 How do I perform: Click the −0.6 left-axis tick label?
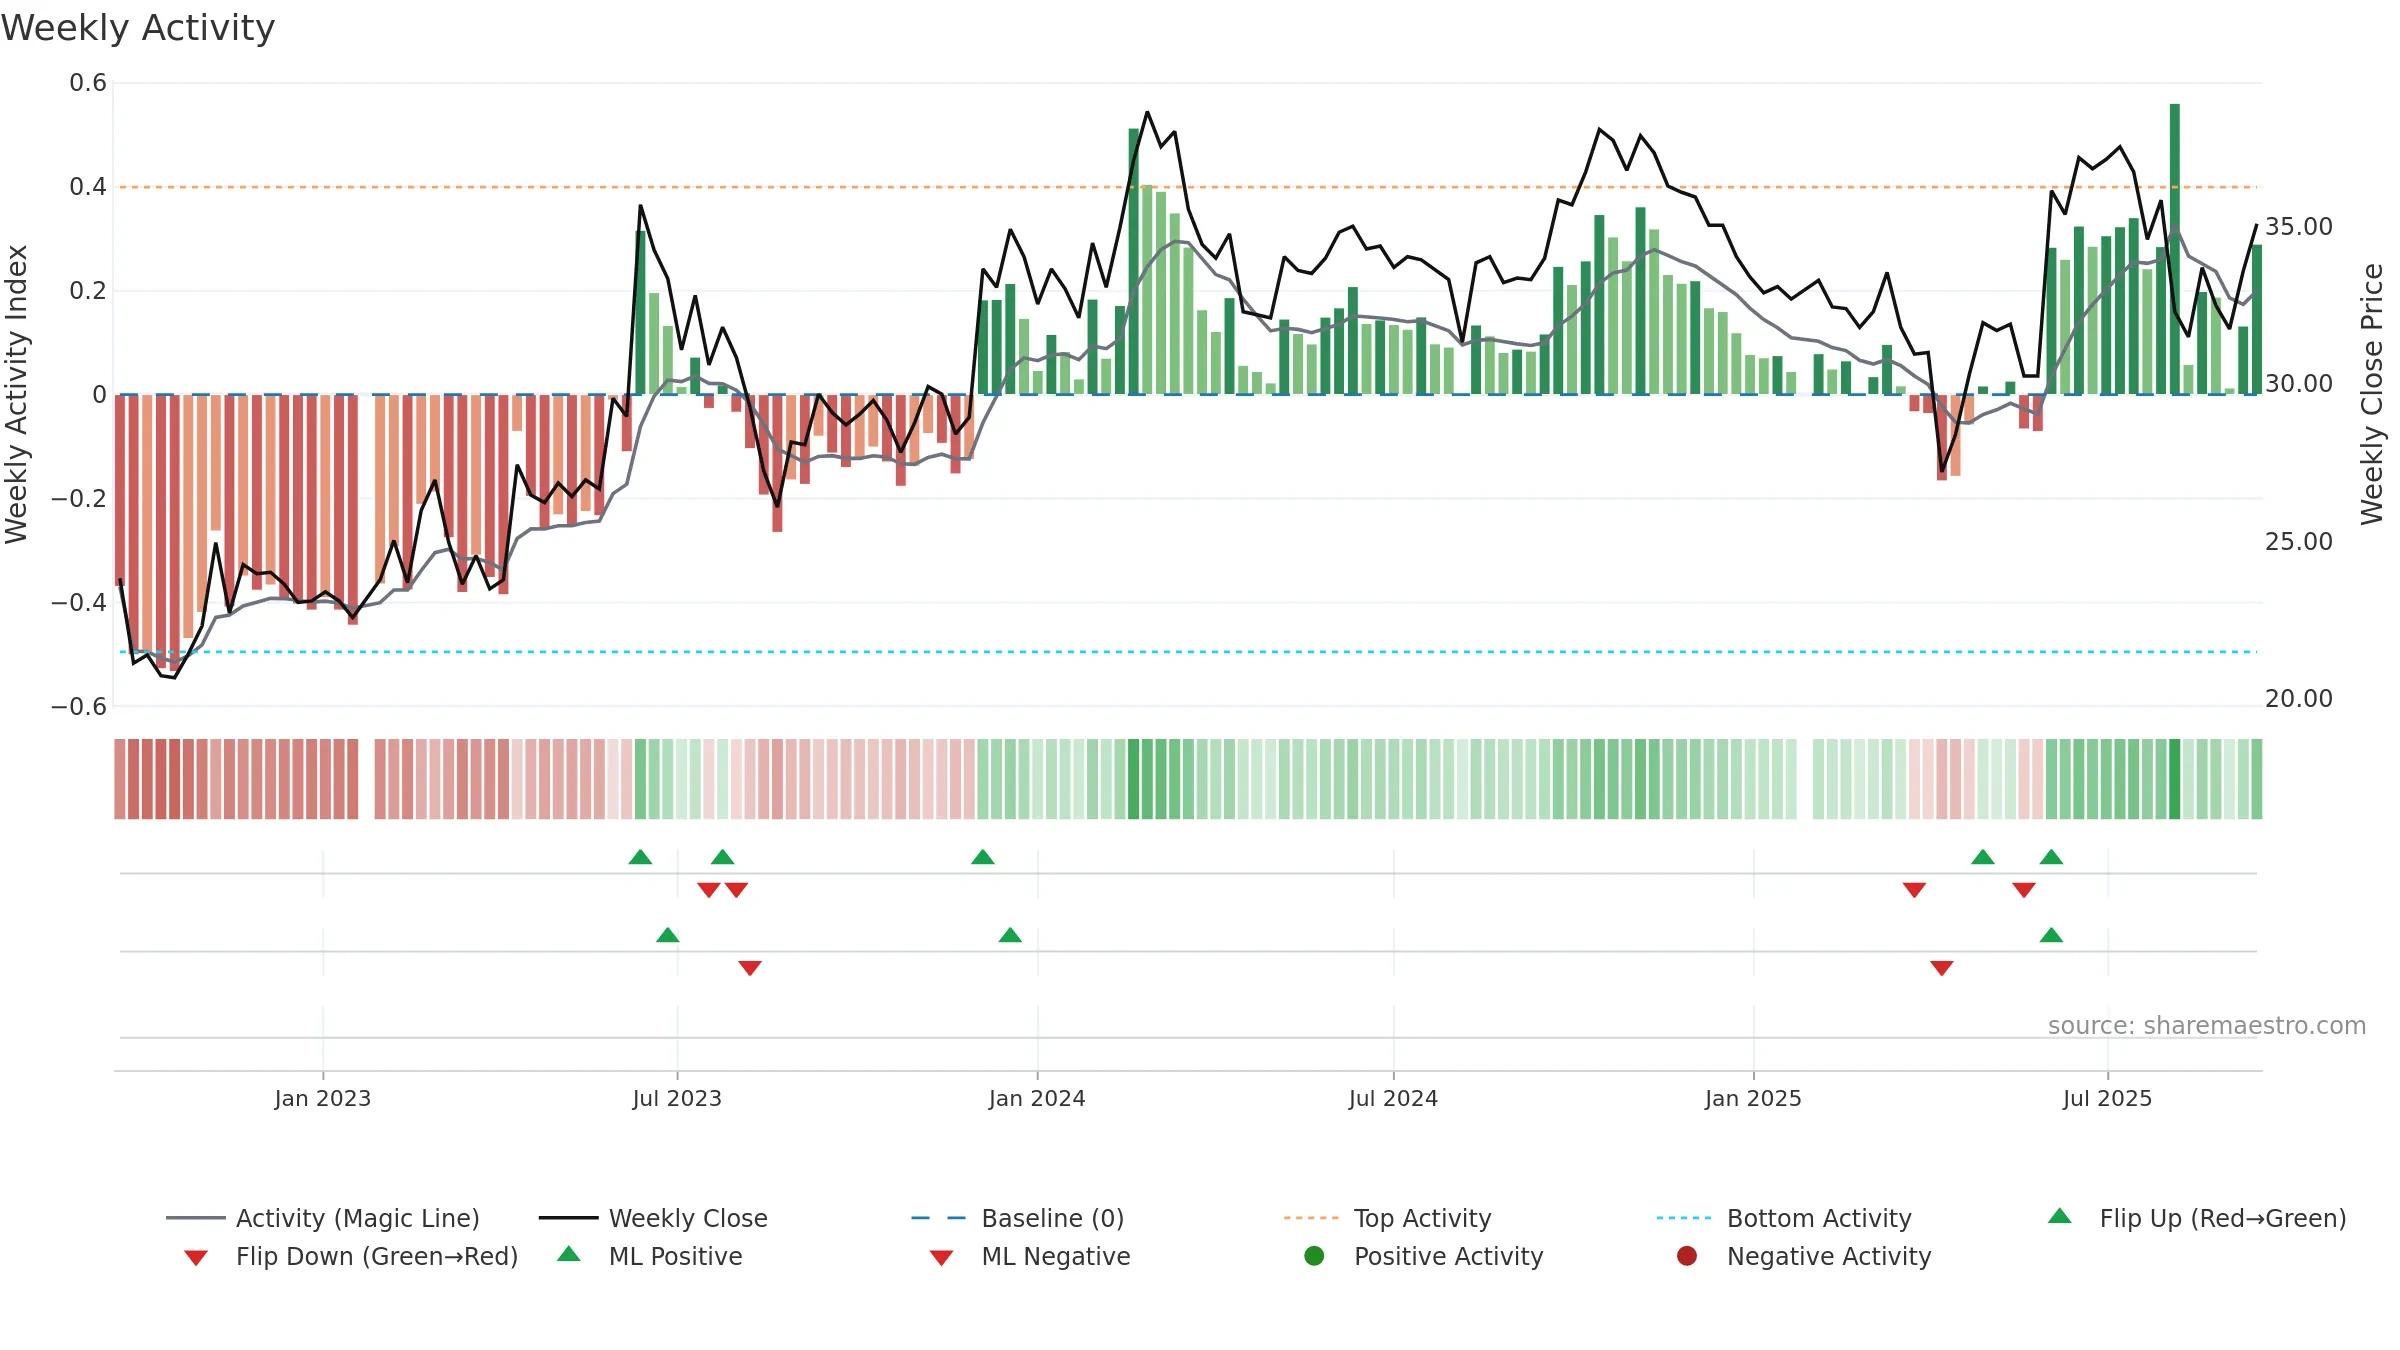pyautogui.click(x=79, y=706)
